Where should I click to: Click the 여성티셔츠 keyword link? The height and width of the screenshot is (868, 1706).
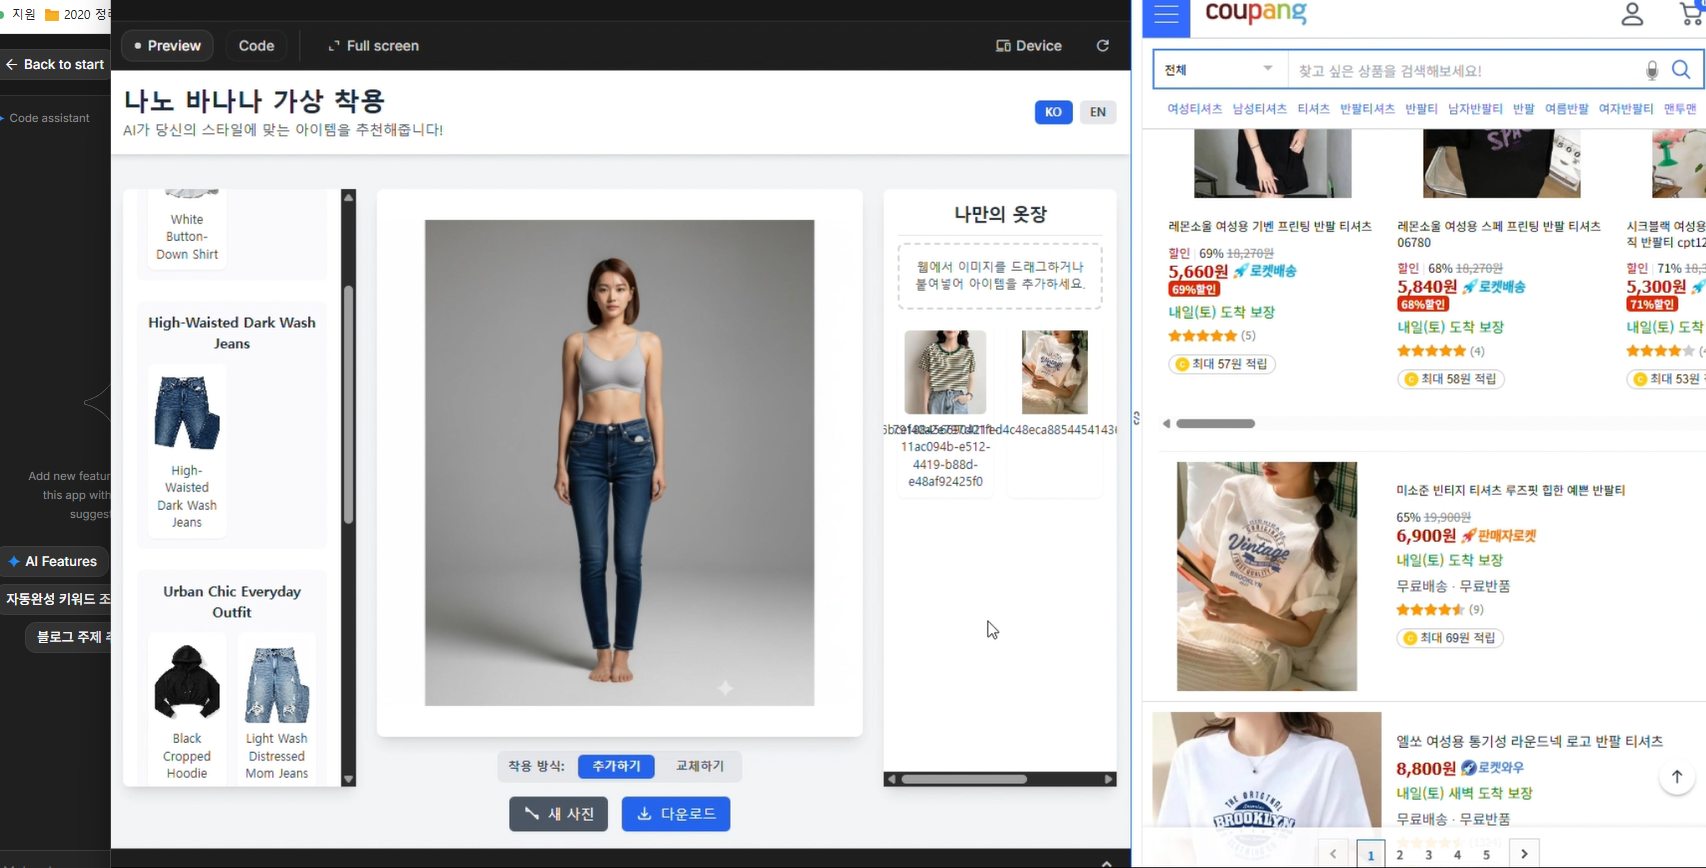[1194, 109]
